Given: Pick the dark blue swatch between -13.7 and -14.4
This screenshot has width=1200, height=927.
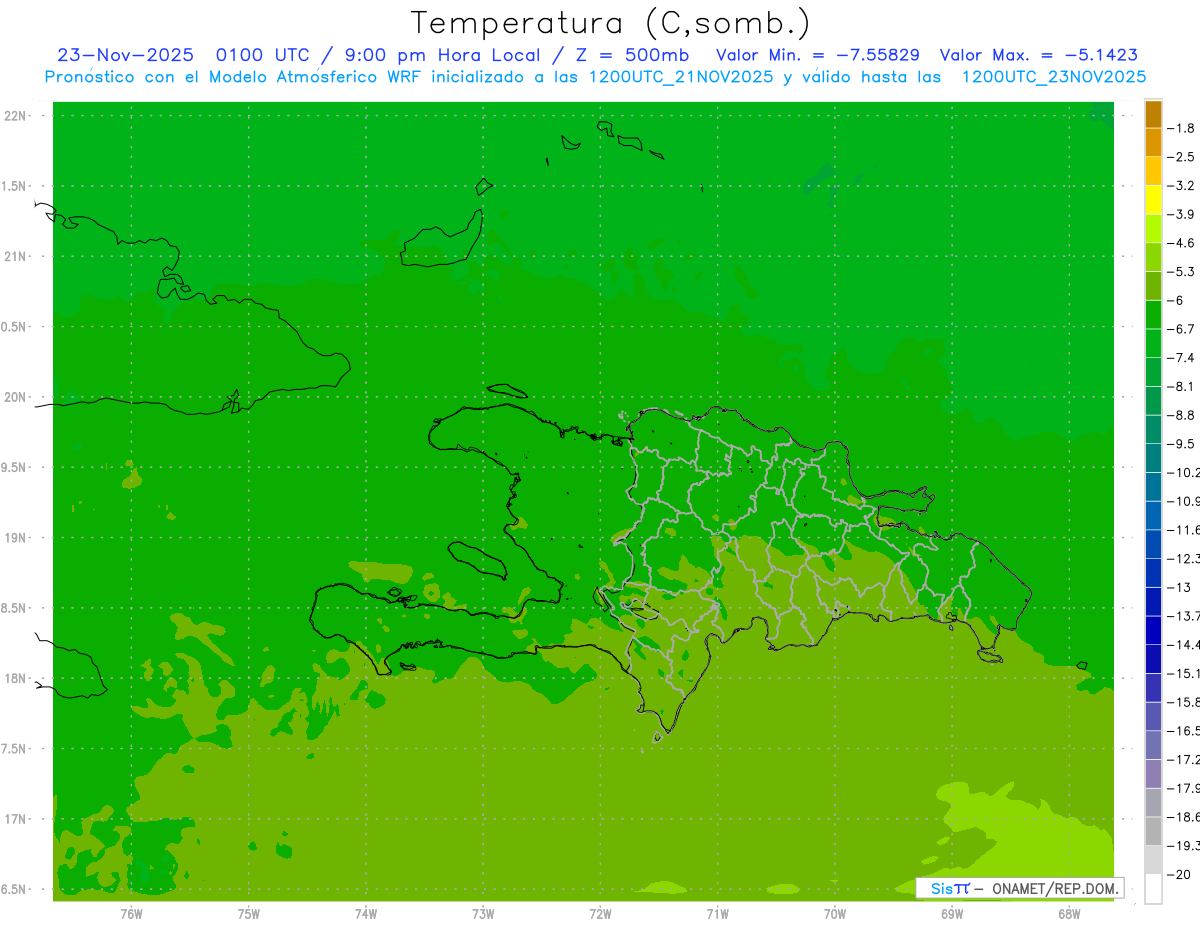Looking at the screenshot, I should tap(1153, 630).
